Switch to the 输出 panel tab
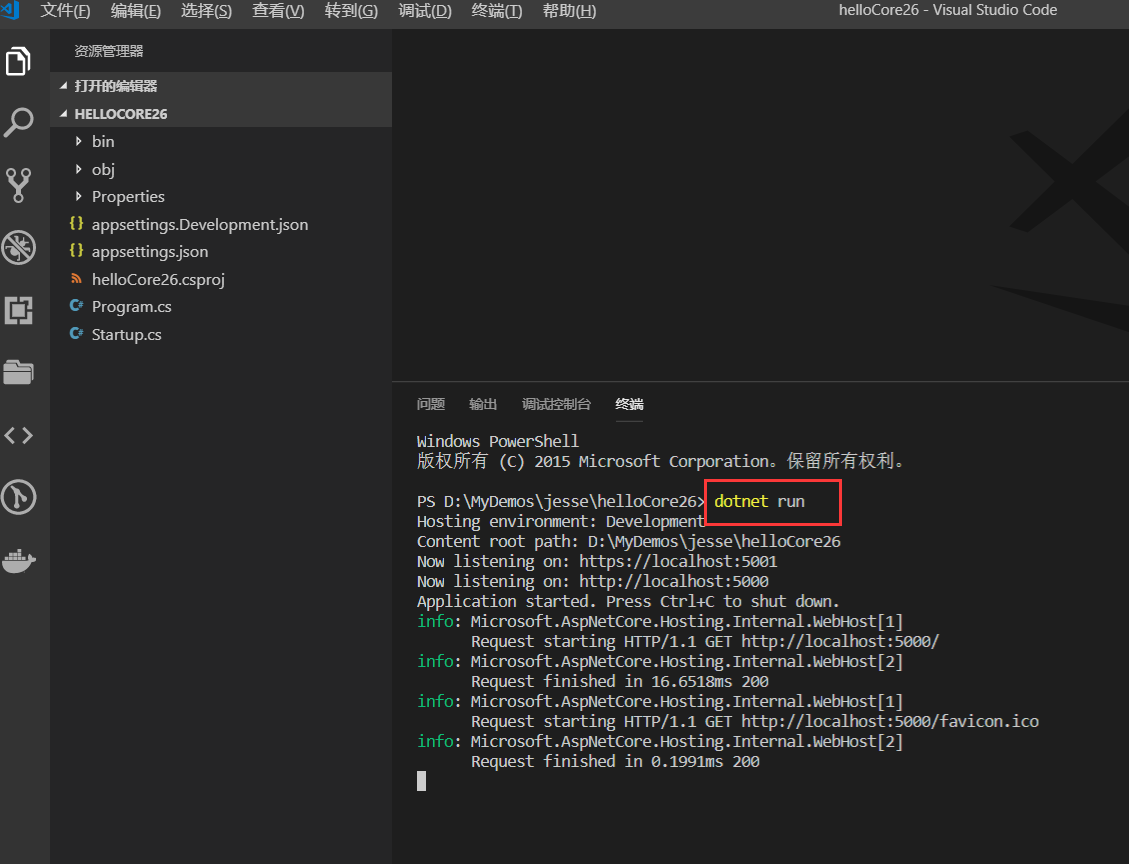Viewport: 1129px width, 864px height. [x=483, y=404]
